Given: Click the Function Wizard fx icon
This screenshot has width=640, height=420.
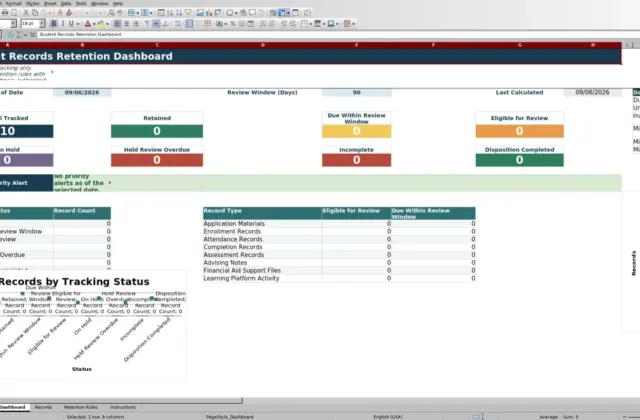Looking at the screenshot, I should coord(11,35).
